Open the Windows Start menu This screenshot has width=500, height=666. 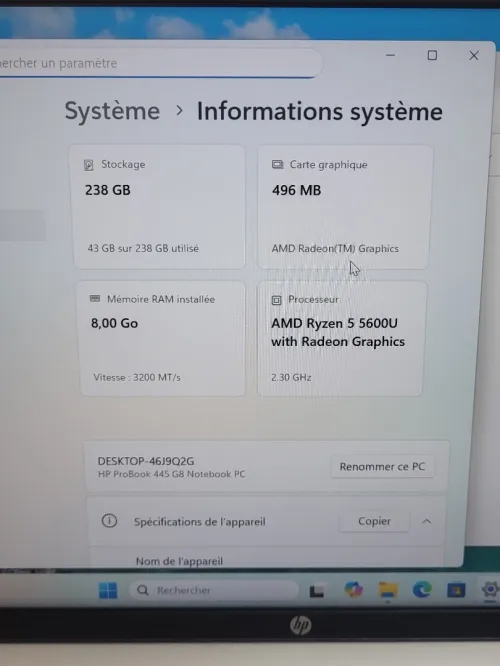pos(108,590)
